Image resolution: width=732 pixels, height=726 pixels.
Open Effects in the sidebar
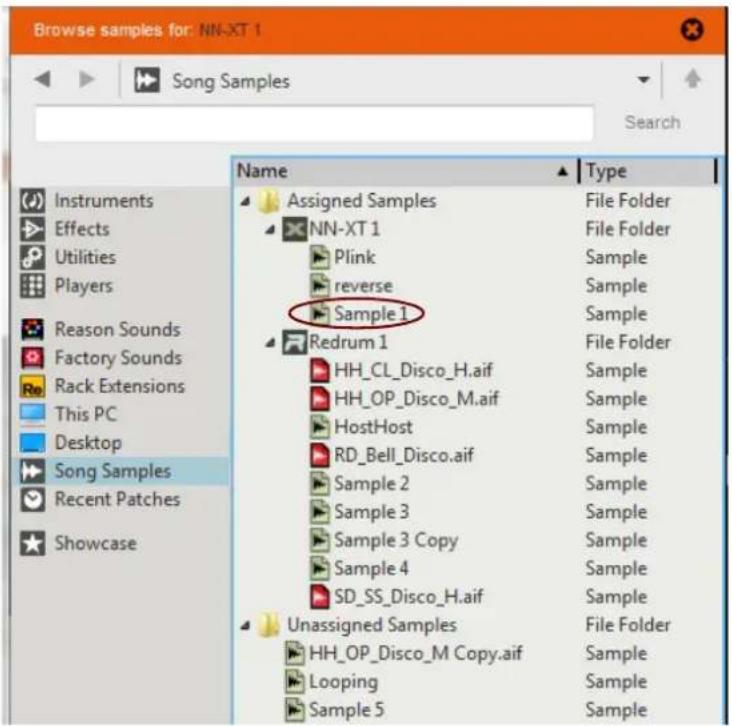click(x=82, y=229)
